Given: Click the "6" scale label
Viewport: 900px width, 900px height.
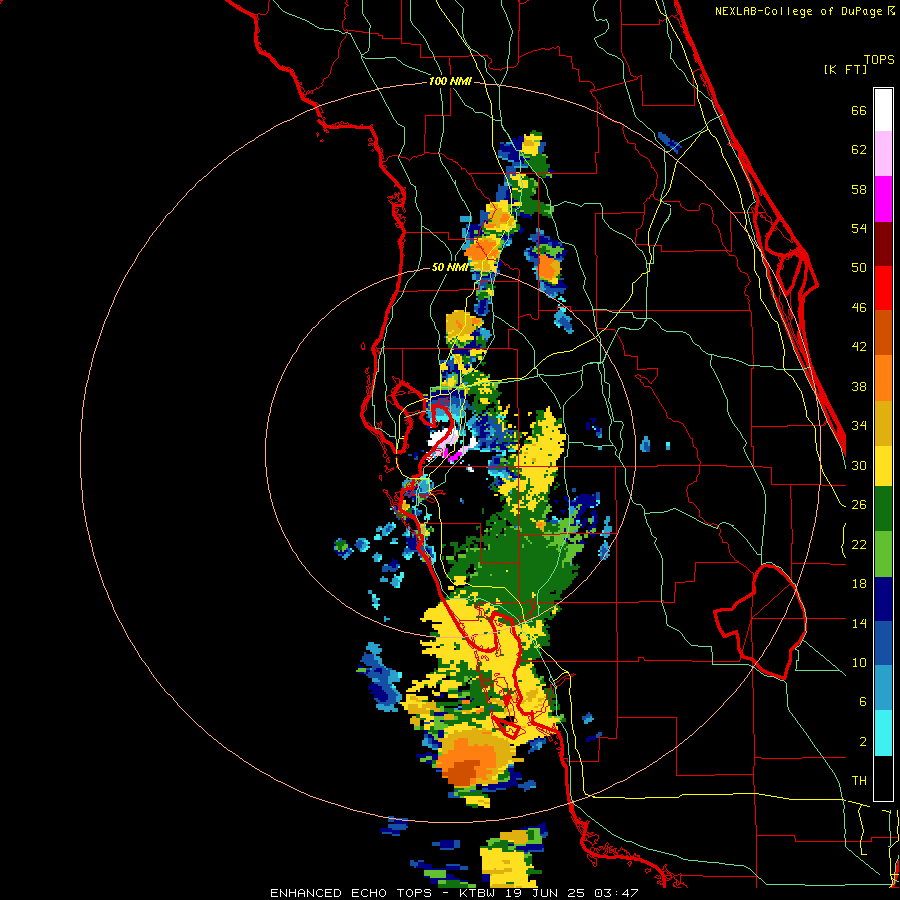Looking at the screenshot, I should pyautogui.click(x=862, y=702).
